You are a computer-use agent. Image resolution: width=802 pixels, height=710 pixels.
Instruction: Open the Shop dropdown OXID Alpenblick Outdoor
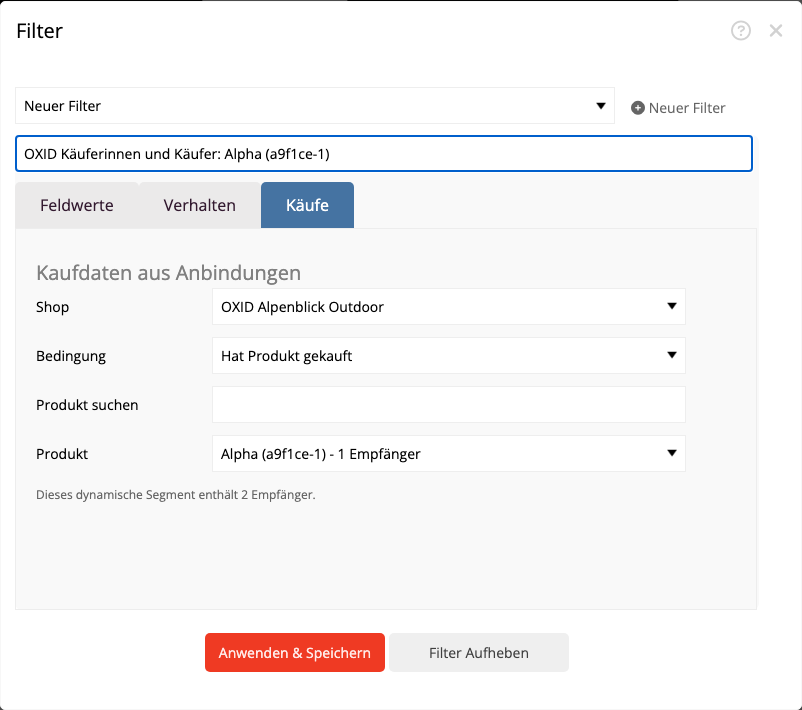[x=449, y=306]
